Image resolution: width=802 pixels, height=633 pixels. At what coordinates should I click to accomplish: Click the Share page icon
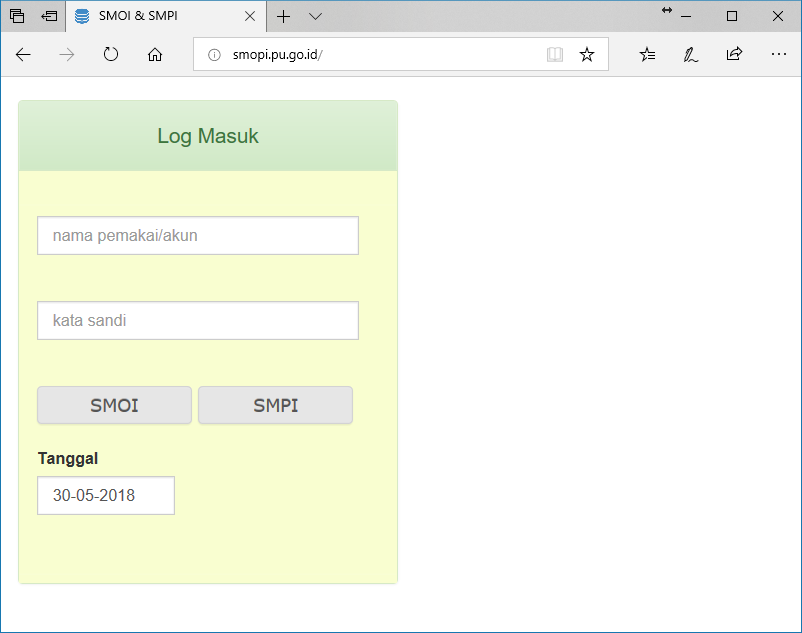[734, 55]
